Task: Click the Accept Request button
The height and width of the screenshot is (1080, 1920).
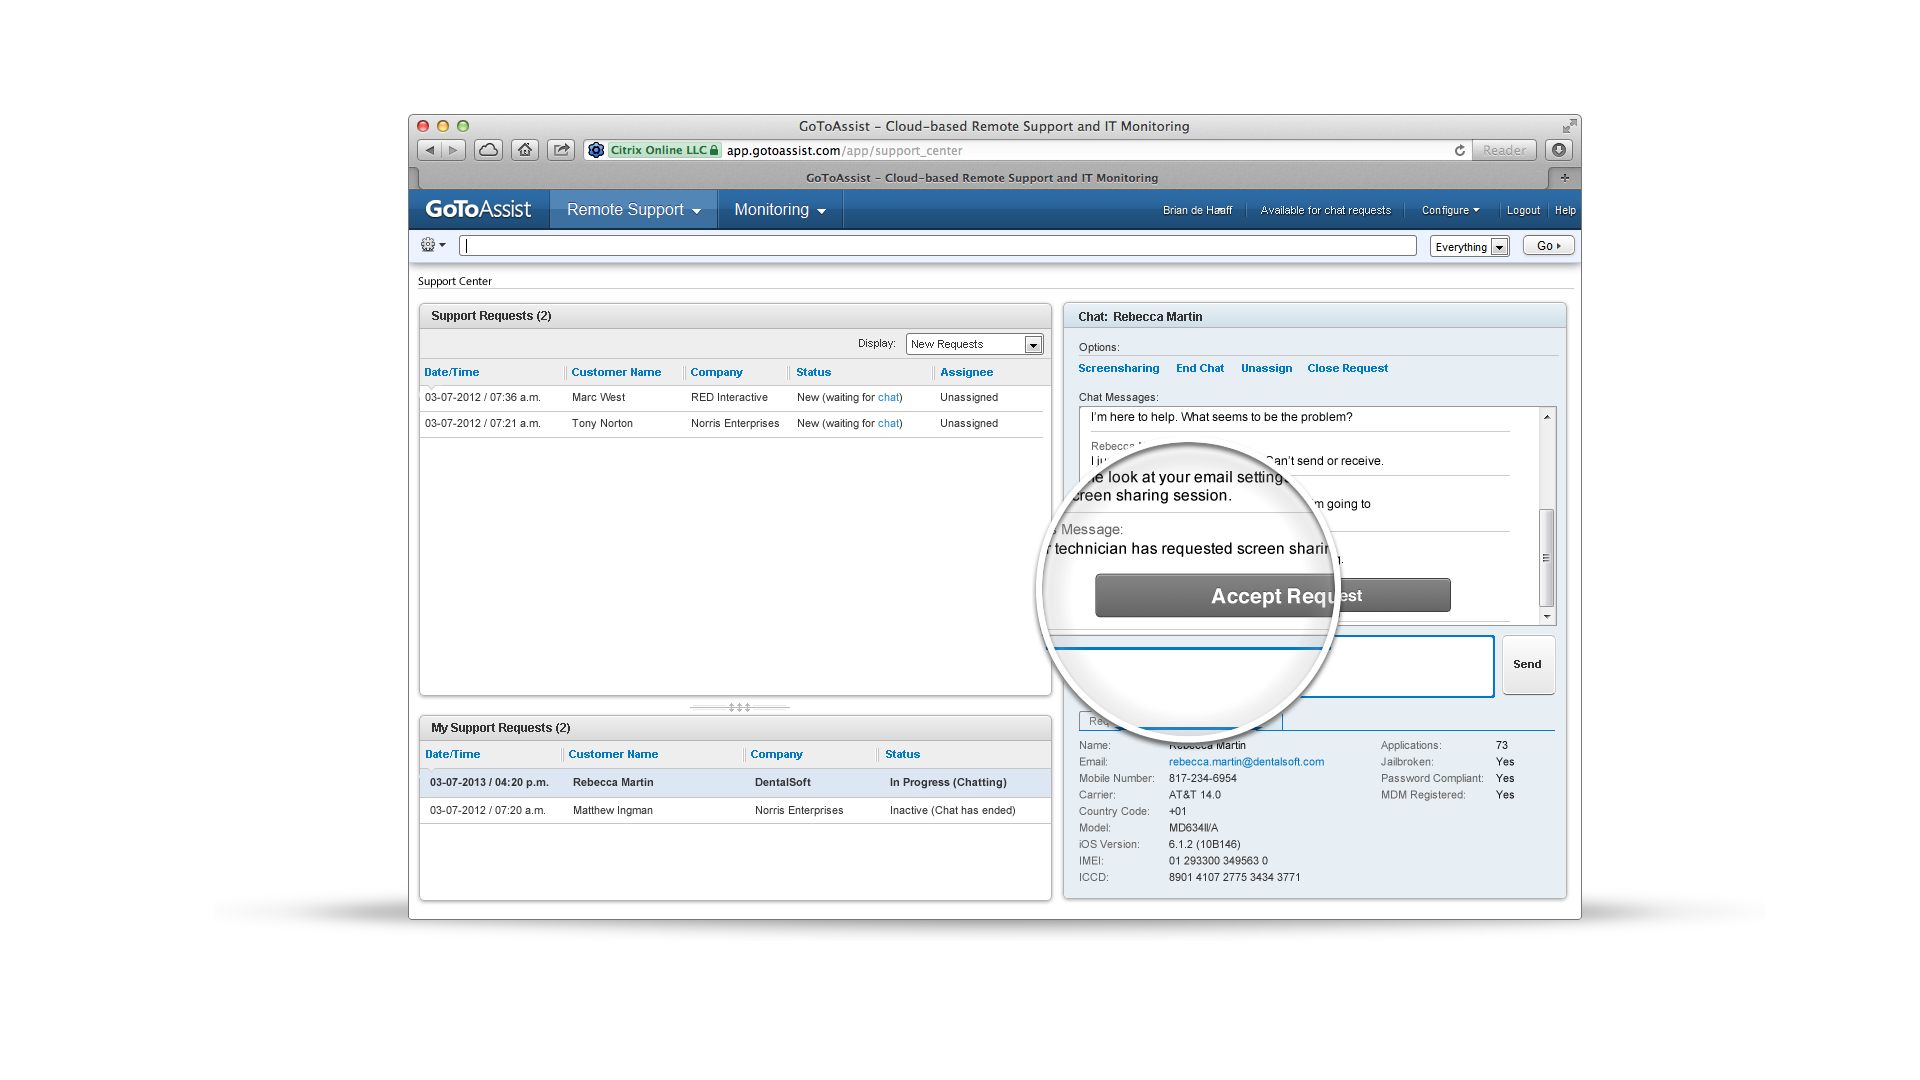Action: (1272, 596)
